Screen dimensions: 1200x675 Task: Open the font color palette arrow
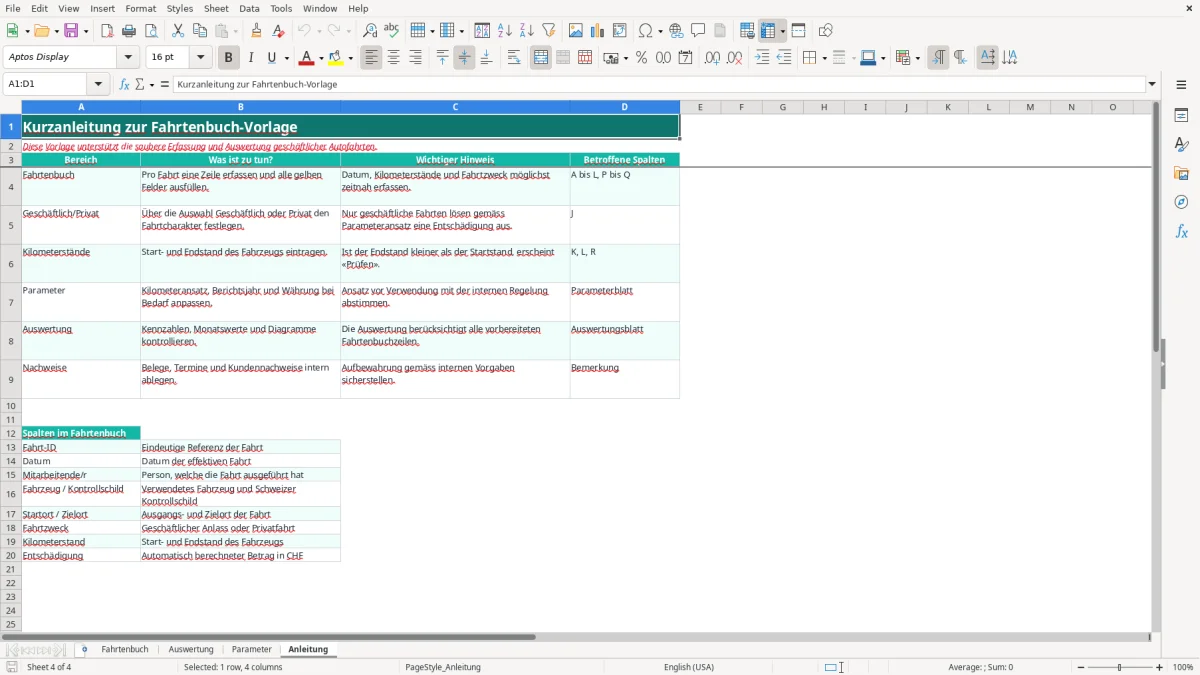tap(321, 58)
